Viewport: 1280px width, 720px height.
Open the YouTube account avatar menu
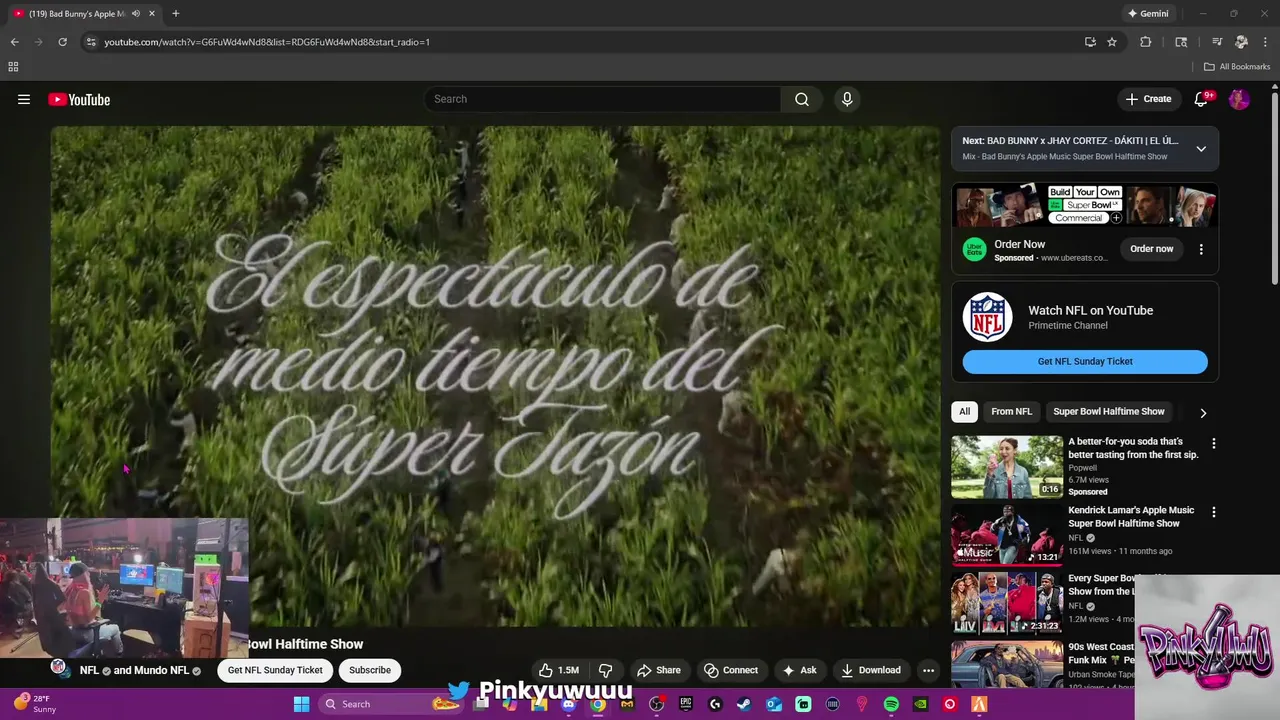click(x=1239, y=99)
